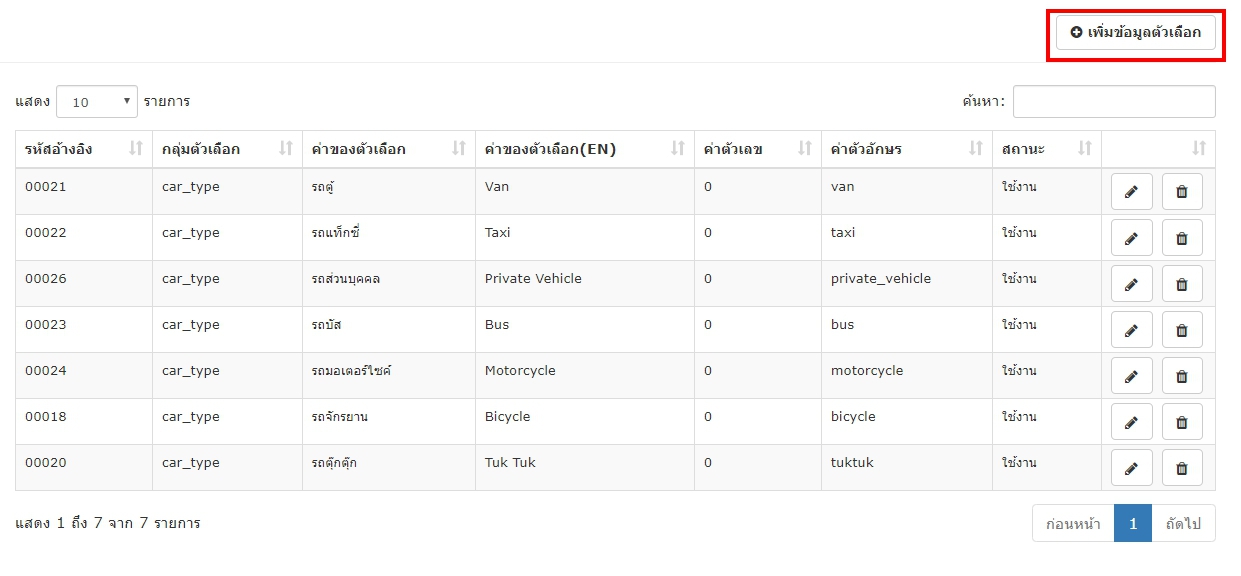1241x576 pixels.
Task: Edit the Van row with pencil icon
Action: [1132, 192]
